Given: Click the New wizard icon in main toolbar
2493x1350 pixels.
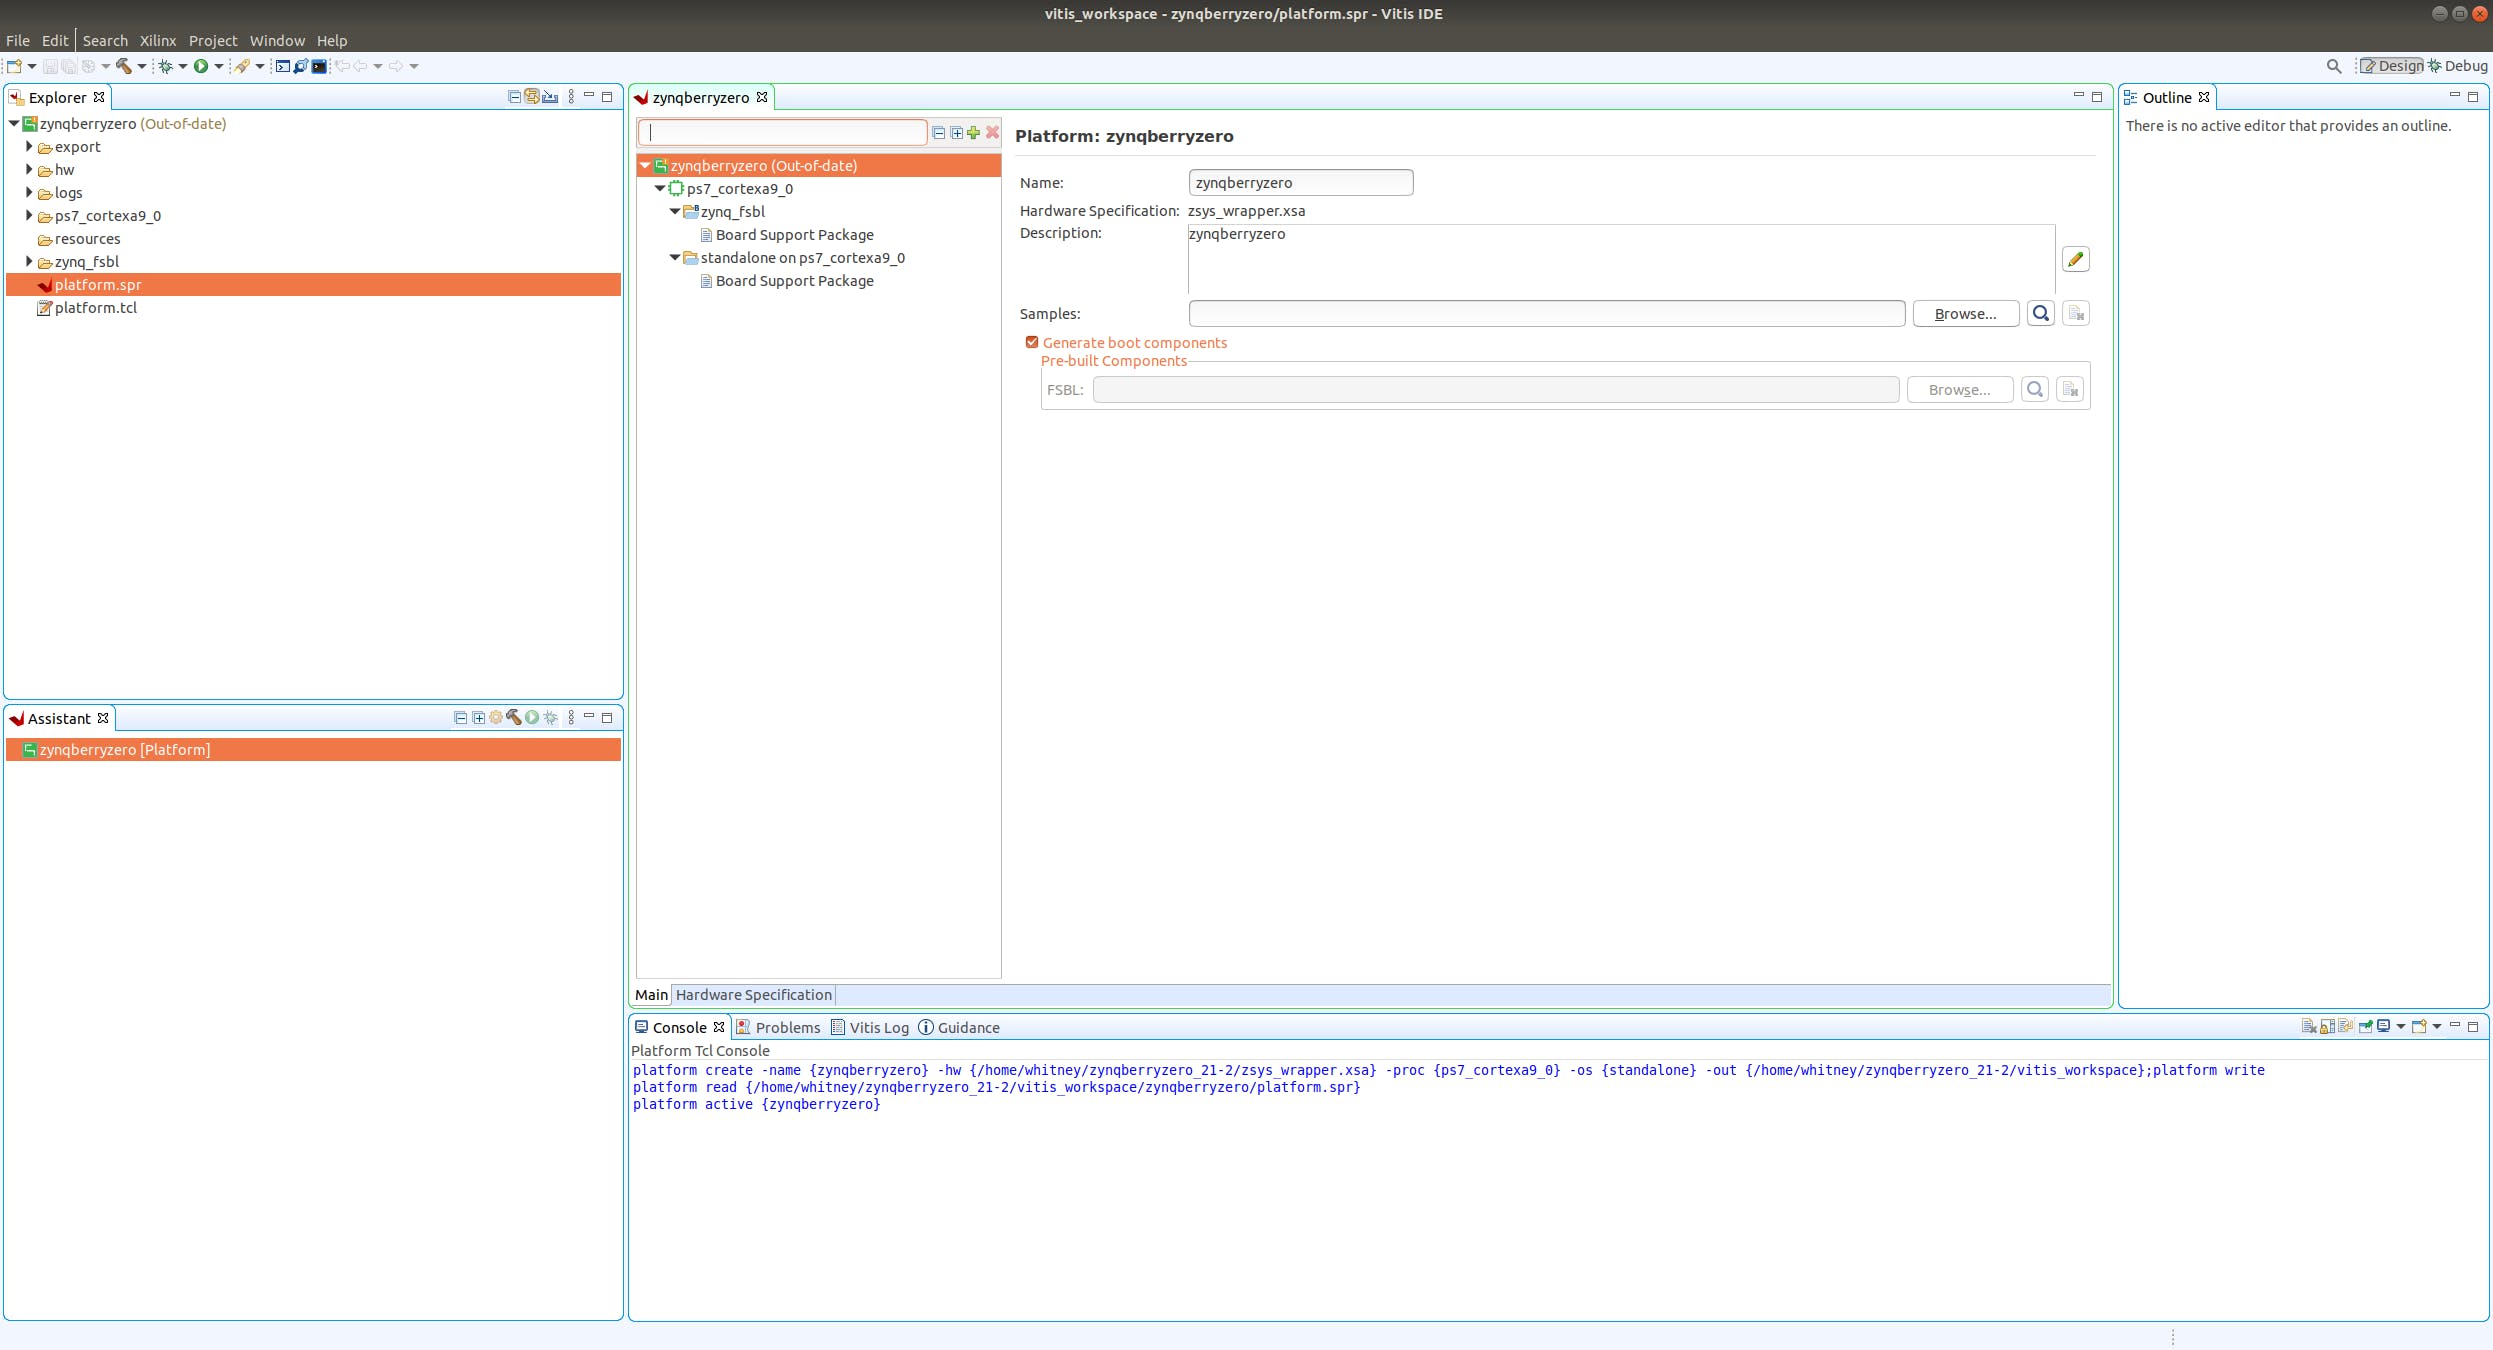Looking at the screenshot, I should coord(14,66).
